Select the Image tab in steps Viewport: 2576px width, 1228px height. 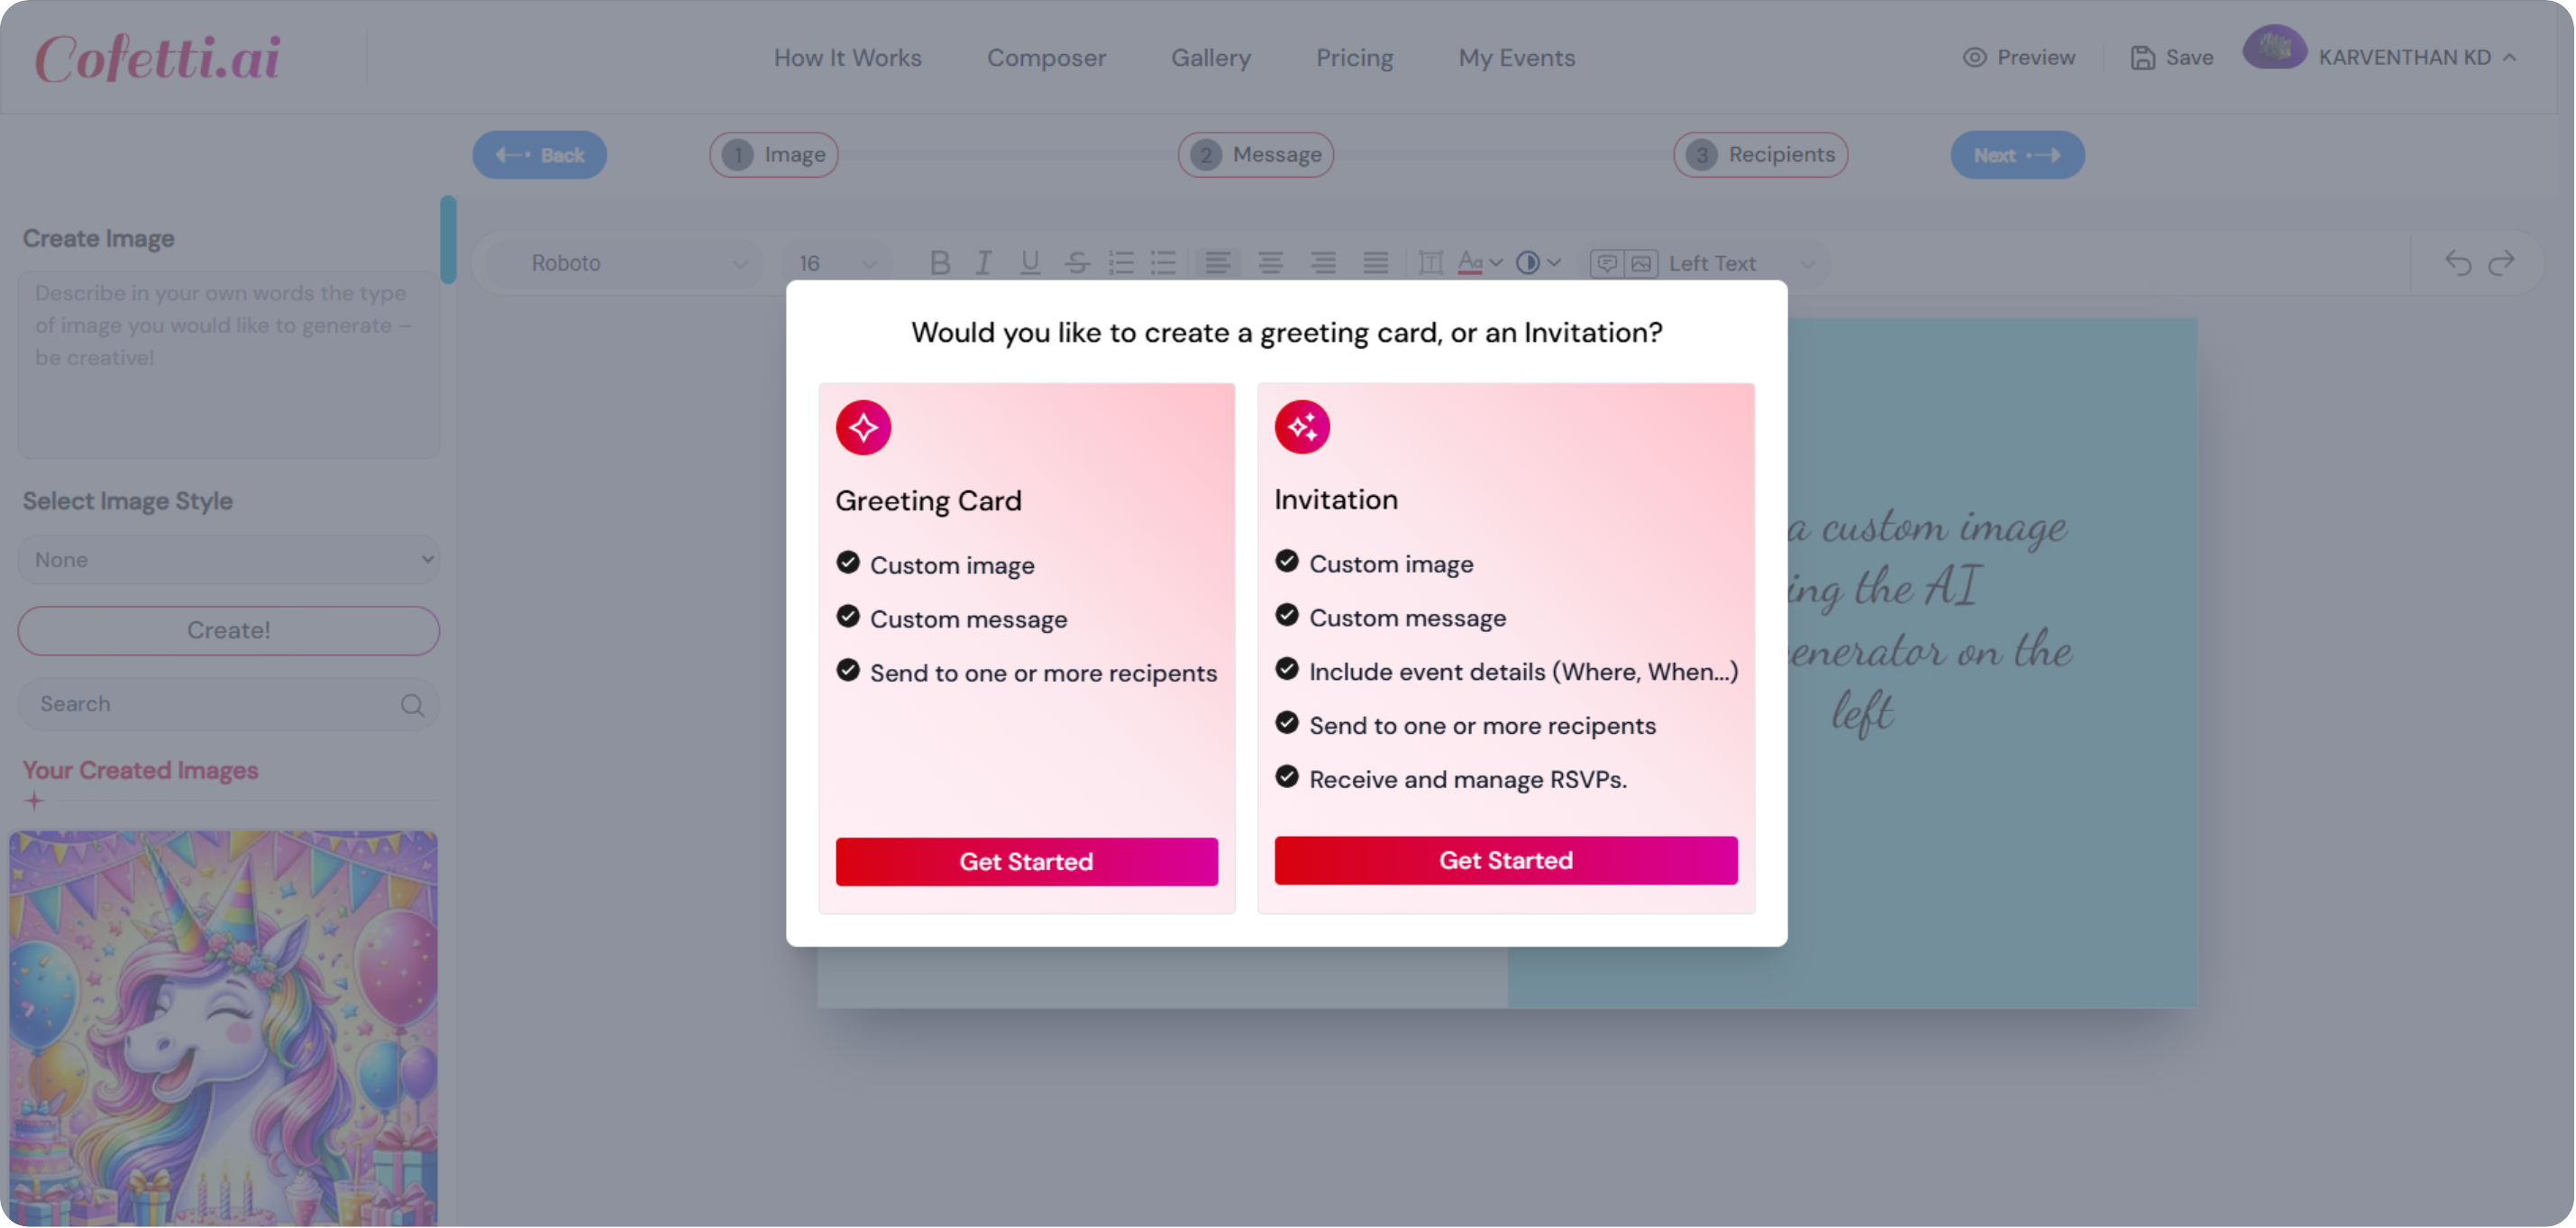click(775, 154)
